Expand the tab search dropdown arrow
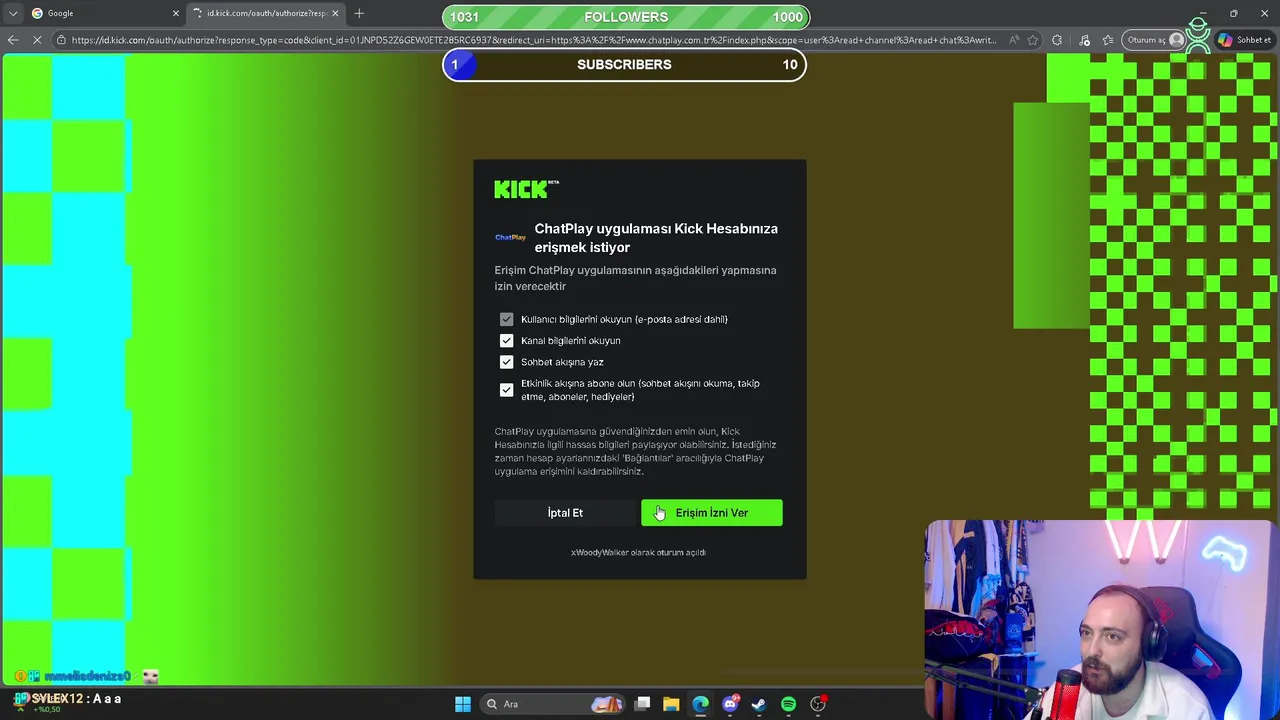The image size is (1280, 720). (x=13, y=13)
